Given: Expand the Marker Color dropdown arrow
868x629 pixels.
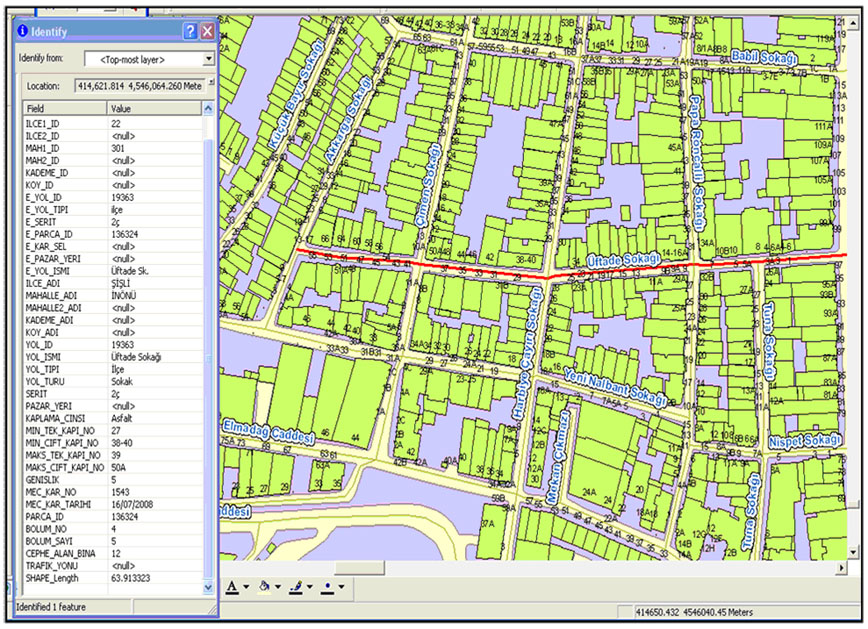Looking at the screenshot, I should [342, 588].
